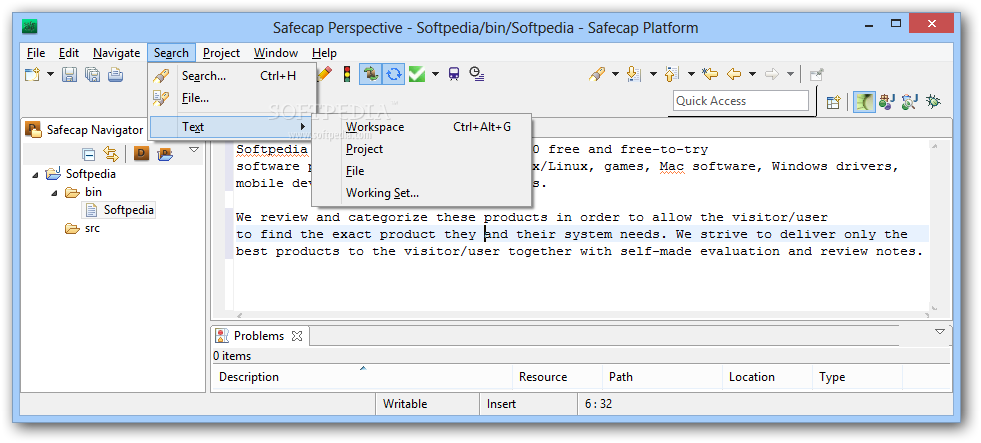The width and height of the screenshot is (981, 443).
Task: Toggle the blue circular refresh button
Action: click(x=394, y=74)
